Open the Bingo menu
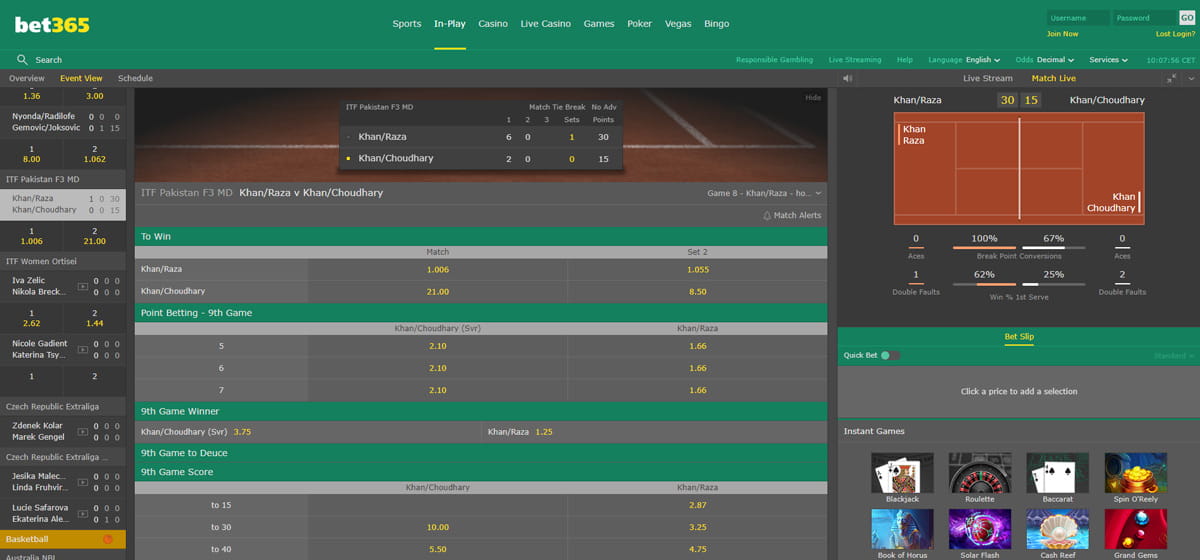The image size is (1200, 560). coord(716,24)
